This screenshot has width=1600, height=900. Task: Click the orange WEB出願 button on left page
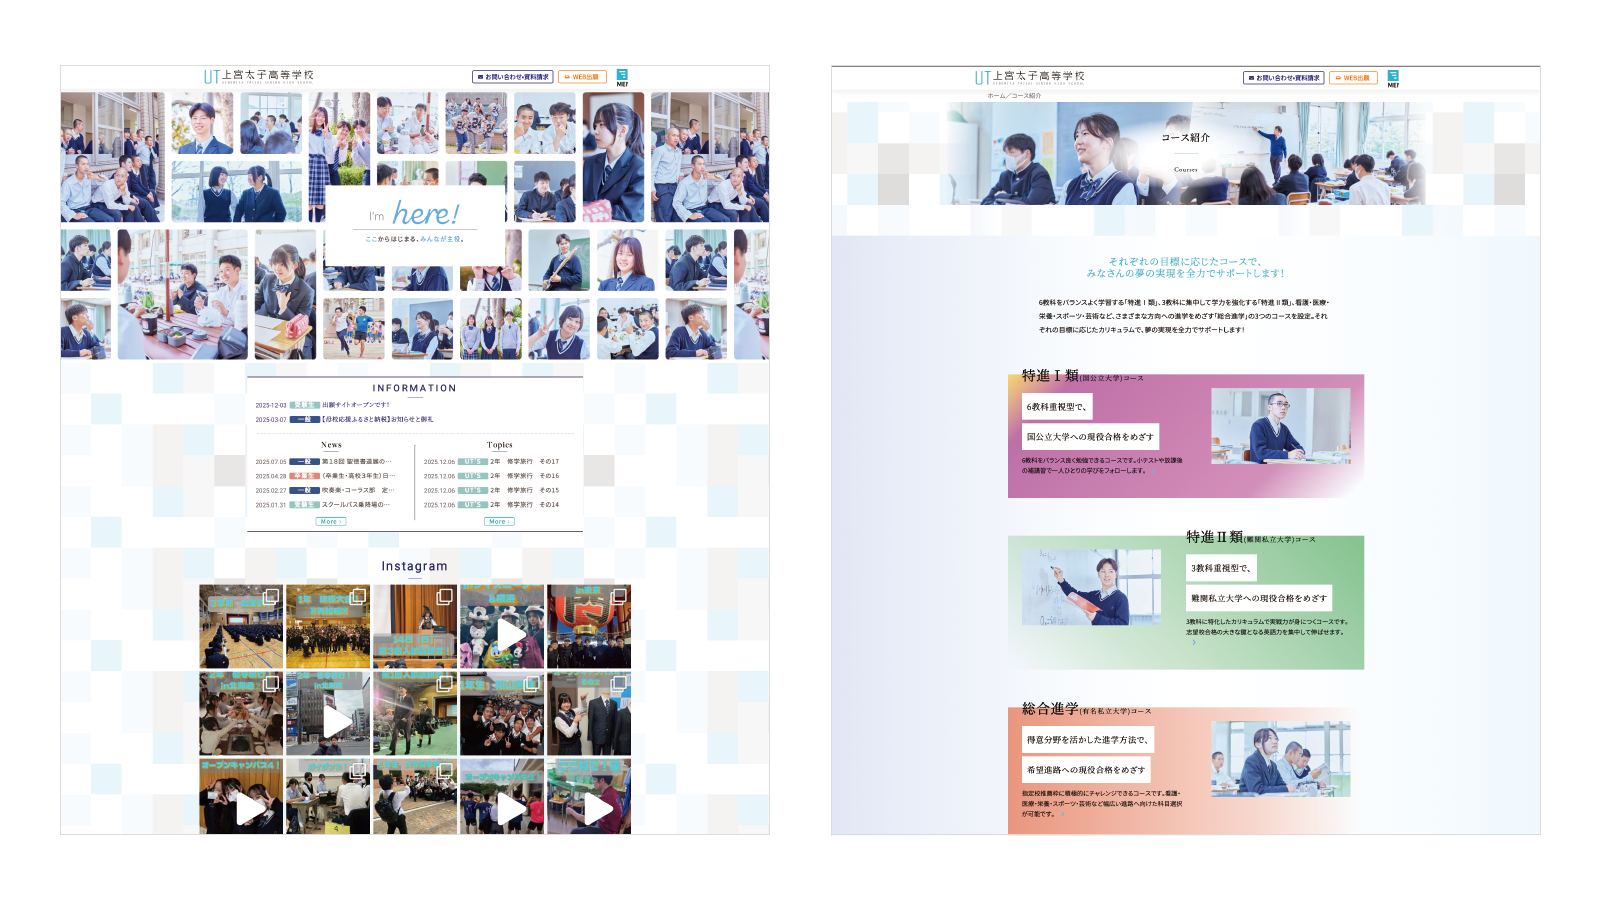(582, 77)
